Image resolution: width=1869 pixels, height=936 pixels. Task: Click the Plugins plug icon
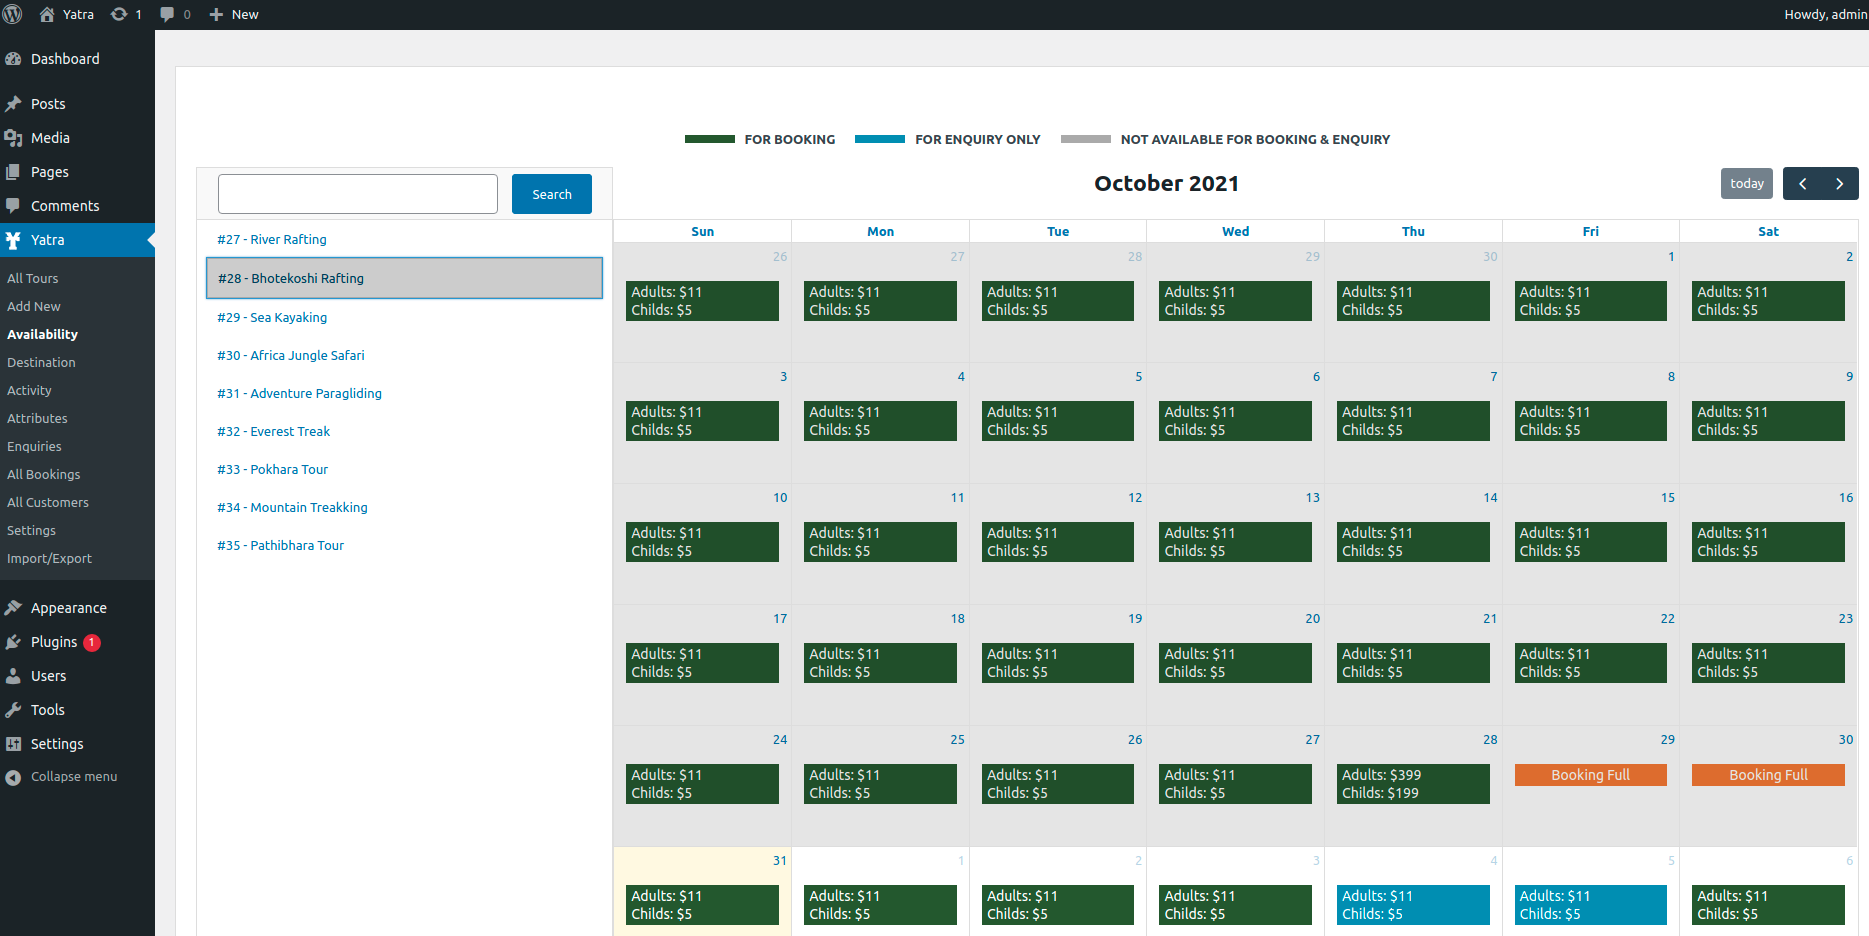pyautogui.click(x=13, y=642)
